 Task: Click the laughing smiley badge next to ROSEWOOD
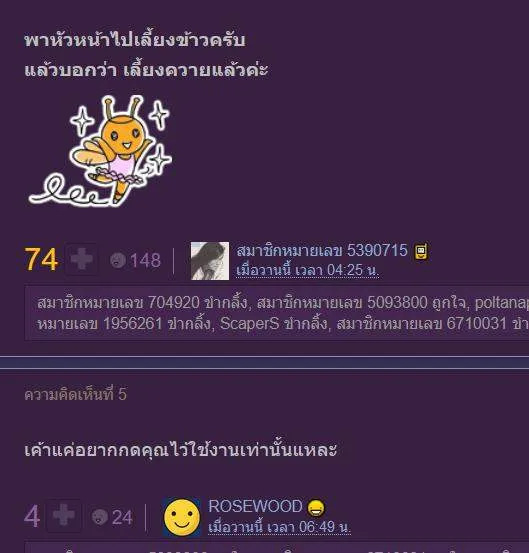click(316, 508)
